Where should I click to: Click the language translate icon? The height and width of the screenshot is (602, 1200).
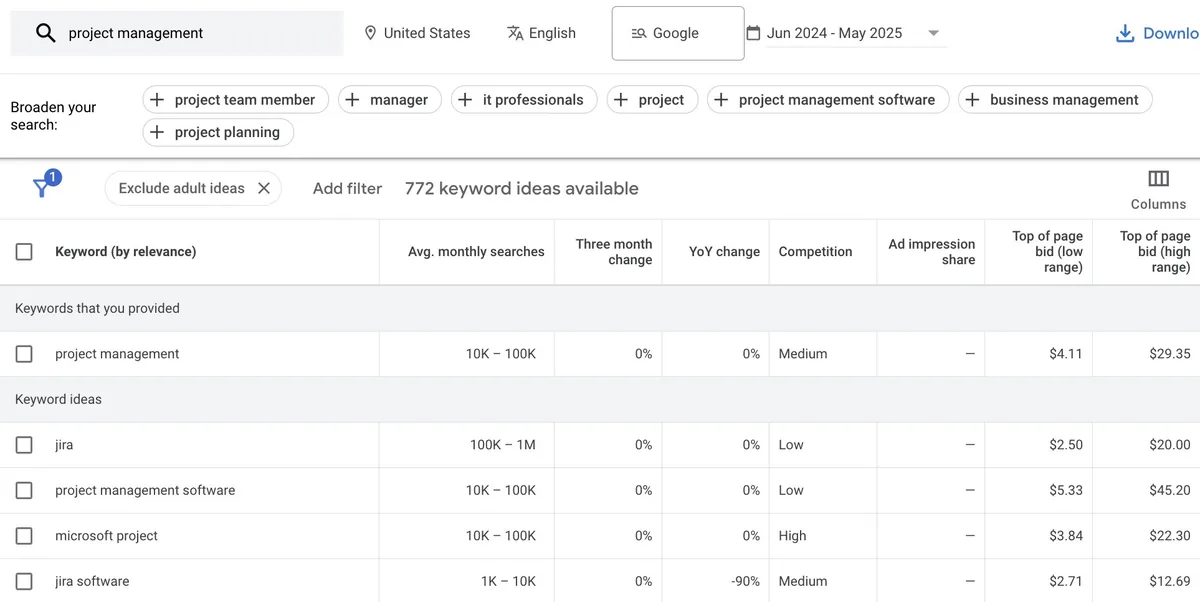[515, 33]
